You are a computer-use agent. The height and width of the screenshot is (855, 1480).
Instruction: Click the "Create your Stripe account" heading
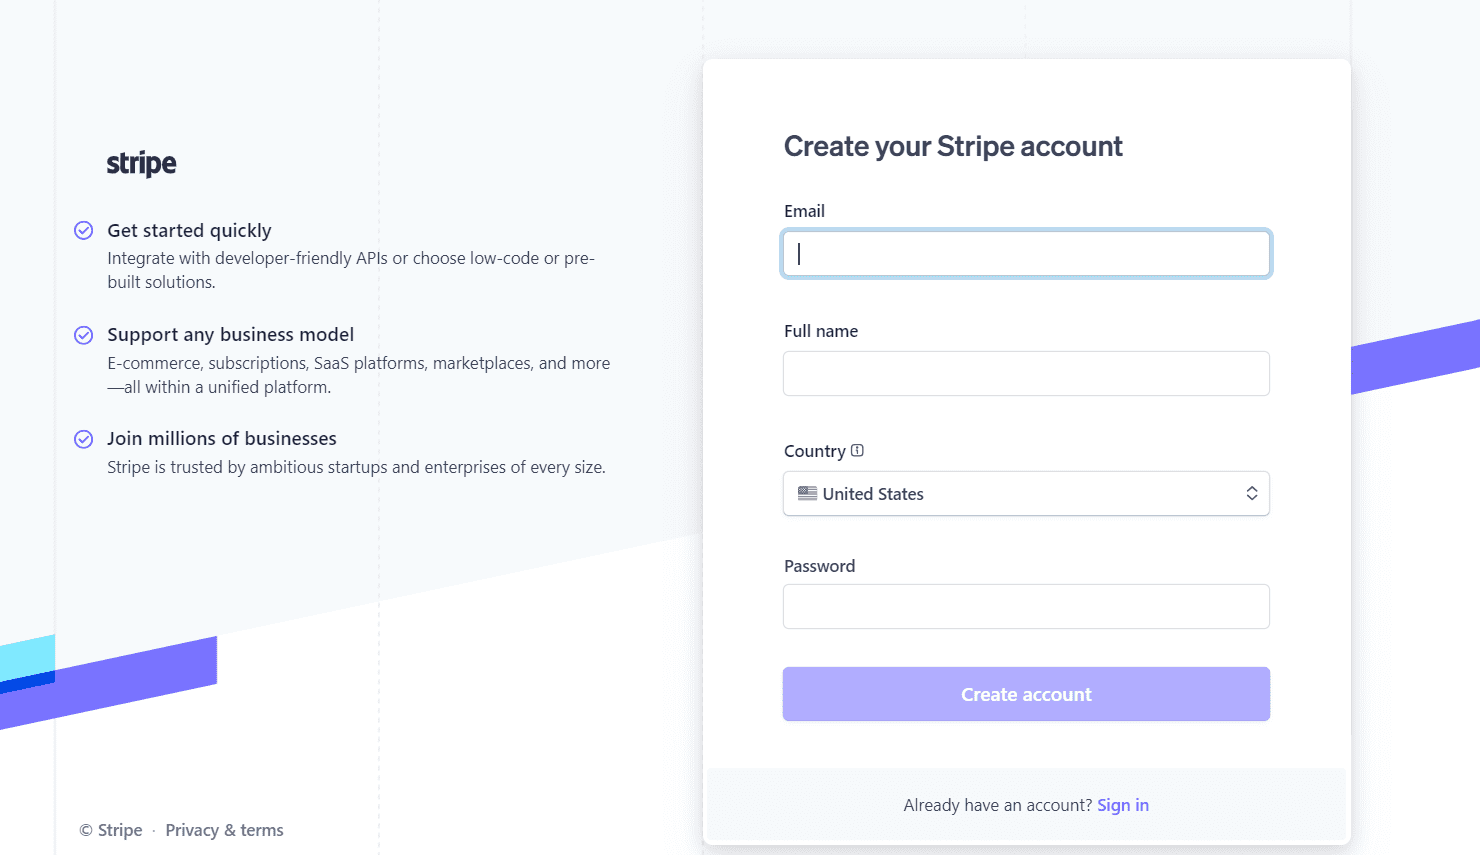pos(953,146)
